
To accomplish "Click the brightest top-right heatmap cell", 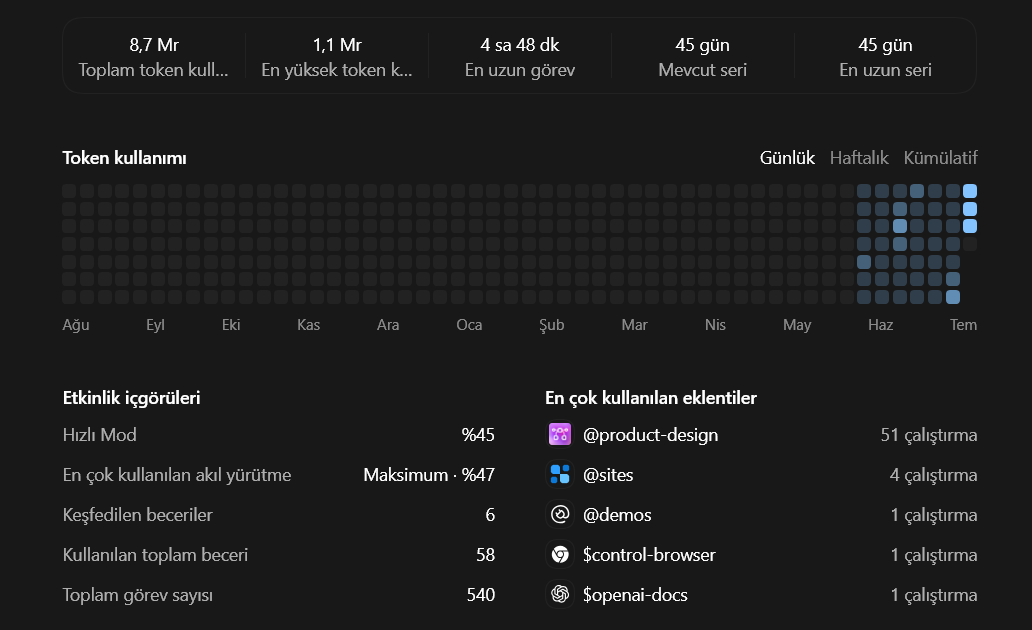I will click(x=970, y=192).
